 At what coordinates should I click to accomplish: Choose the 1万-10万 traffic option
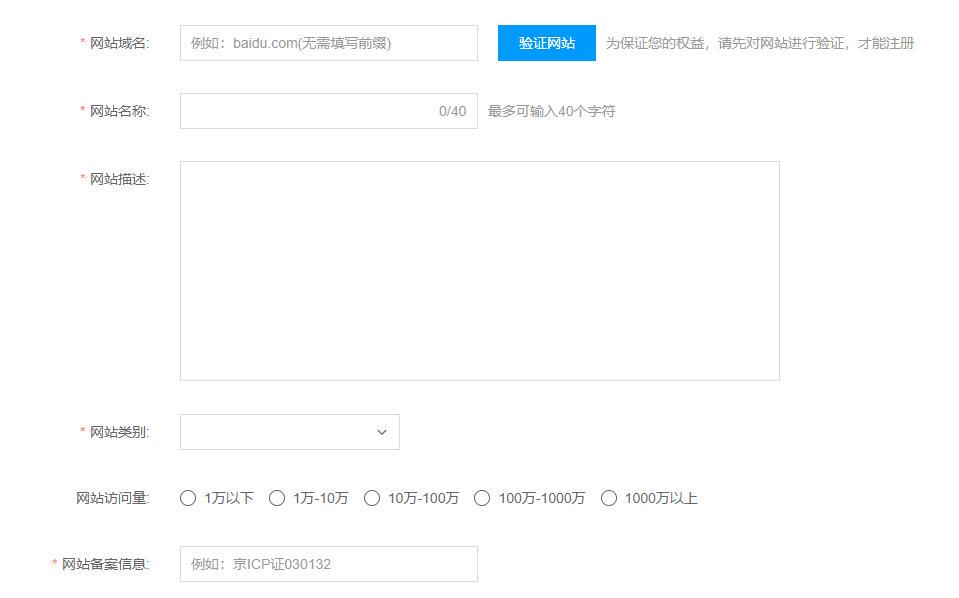click(277, 498)
